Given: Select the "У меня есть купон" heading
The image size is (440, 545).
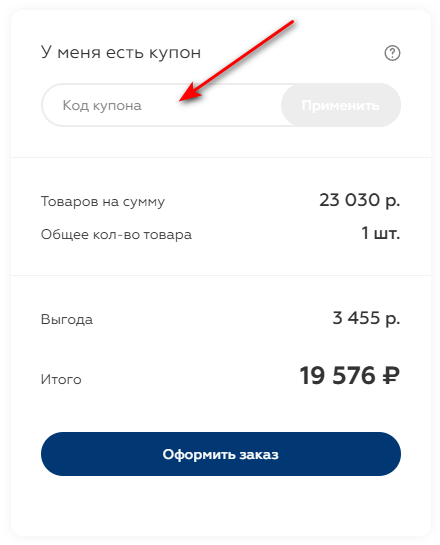Looking at the screenshot, I should [121, 52].
